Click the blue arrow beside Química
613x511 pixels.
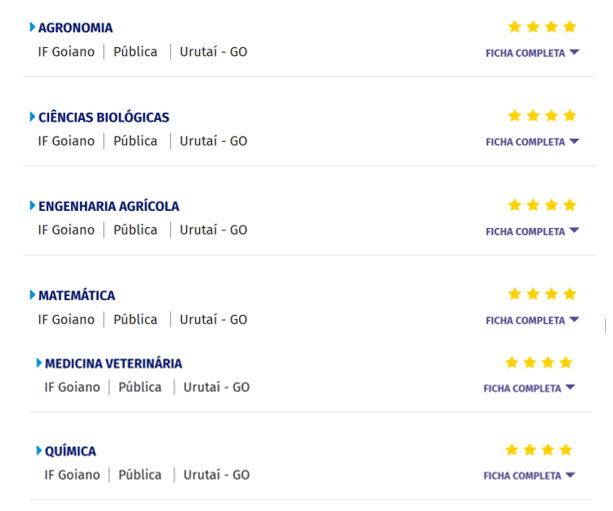pos(39,451)
